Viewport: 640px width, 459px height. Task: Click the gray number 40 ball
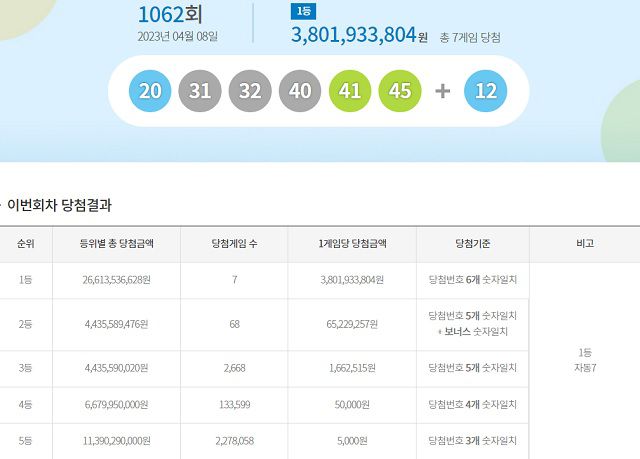point(300,92)
